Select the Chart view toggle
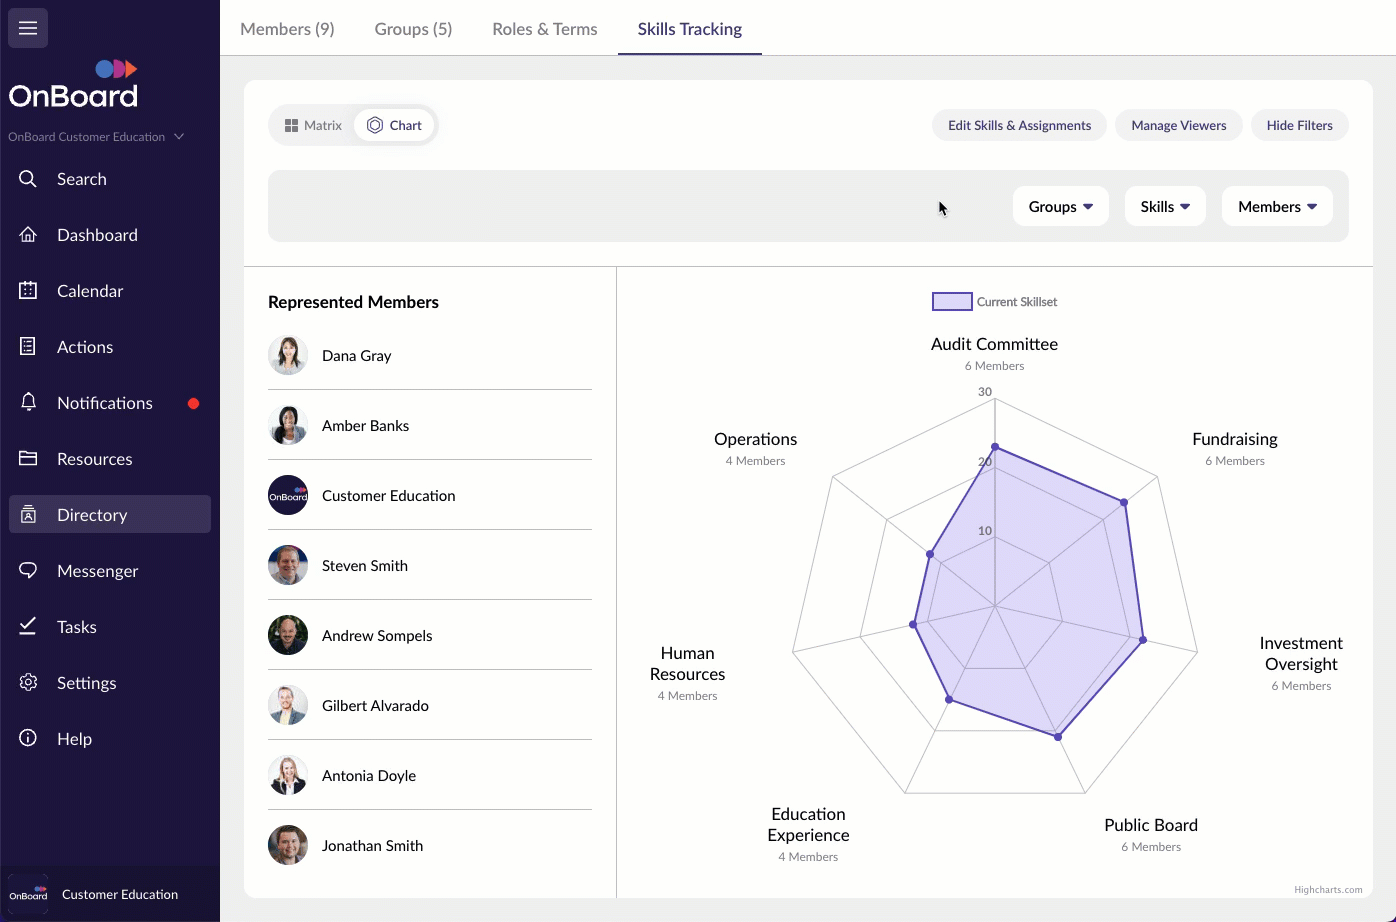Image resolution: width=1396 pixels, height=922 pixels. 395,126
